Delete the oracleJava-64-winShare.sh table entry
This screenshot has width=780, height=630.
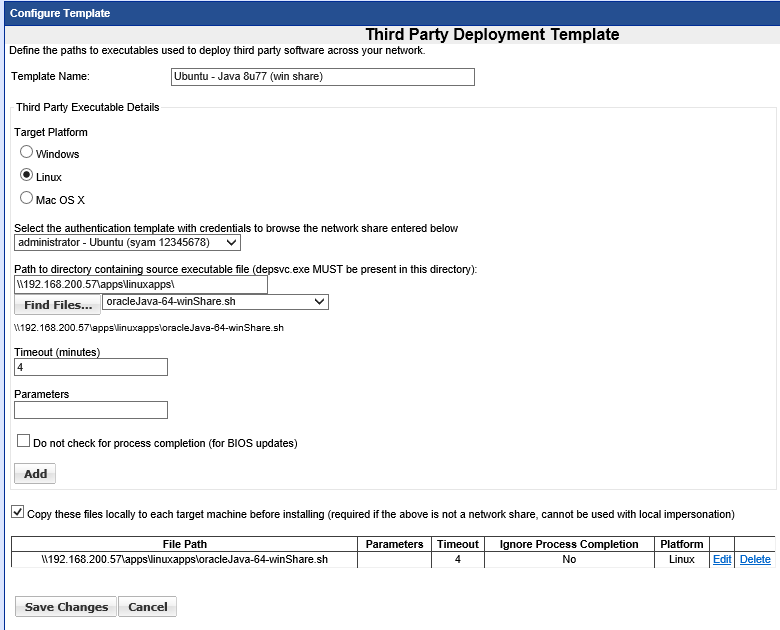tap(755, 560)
